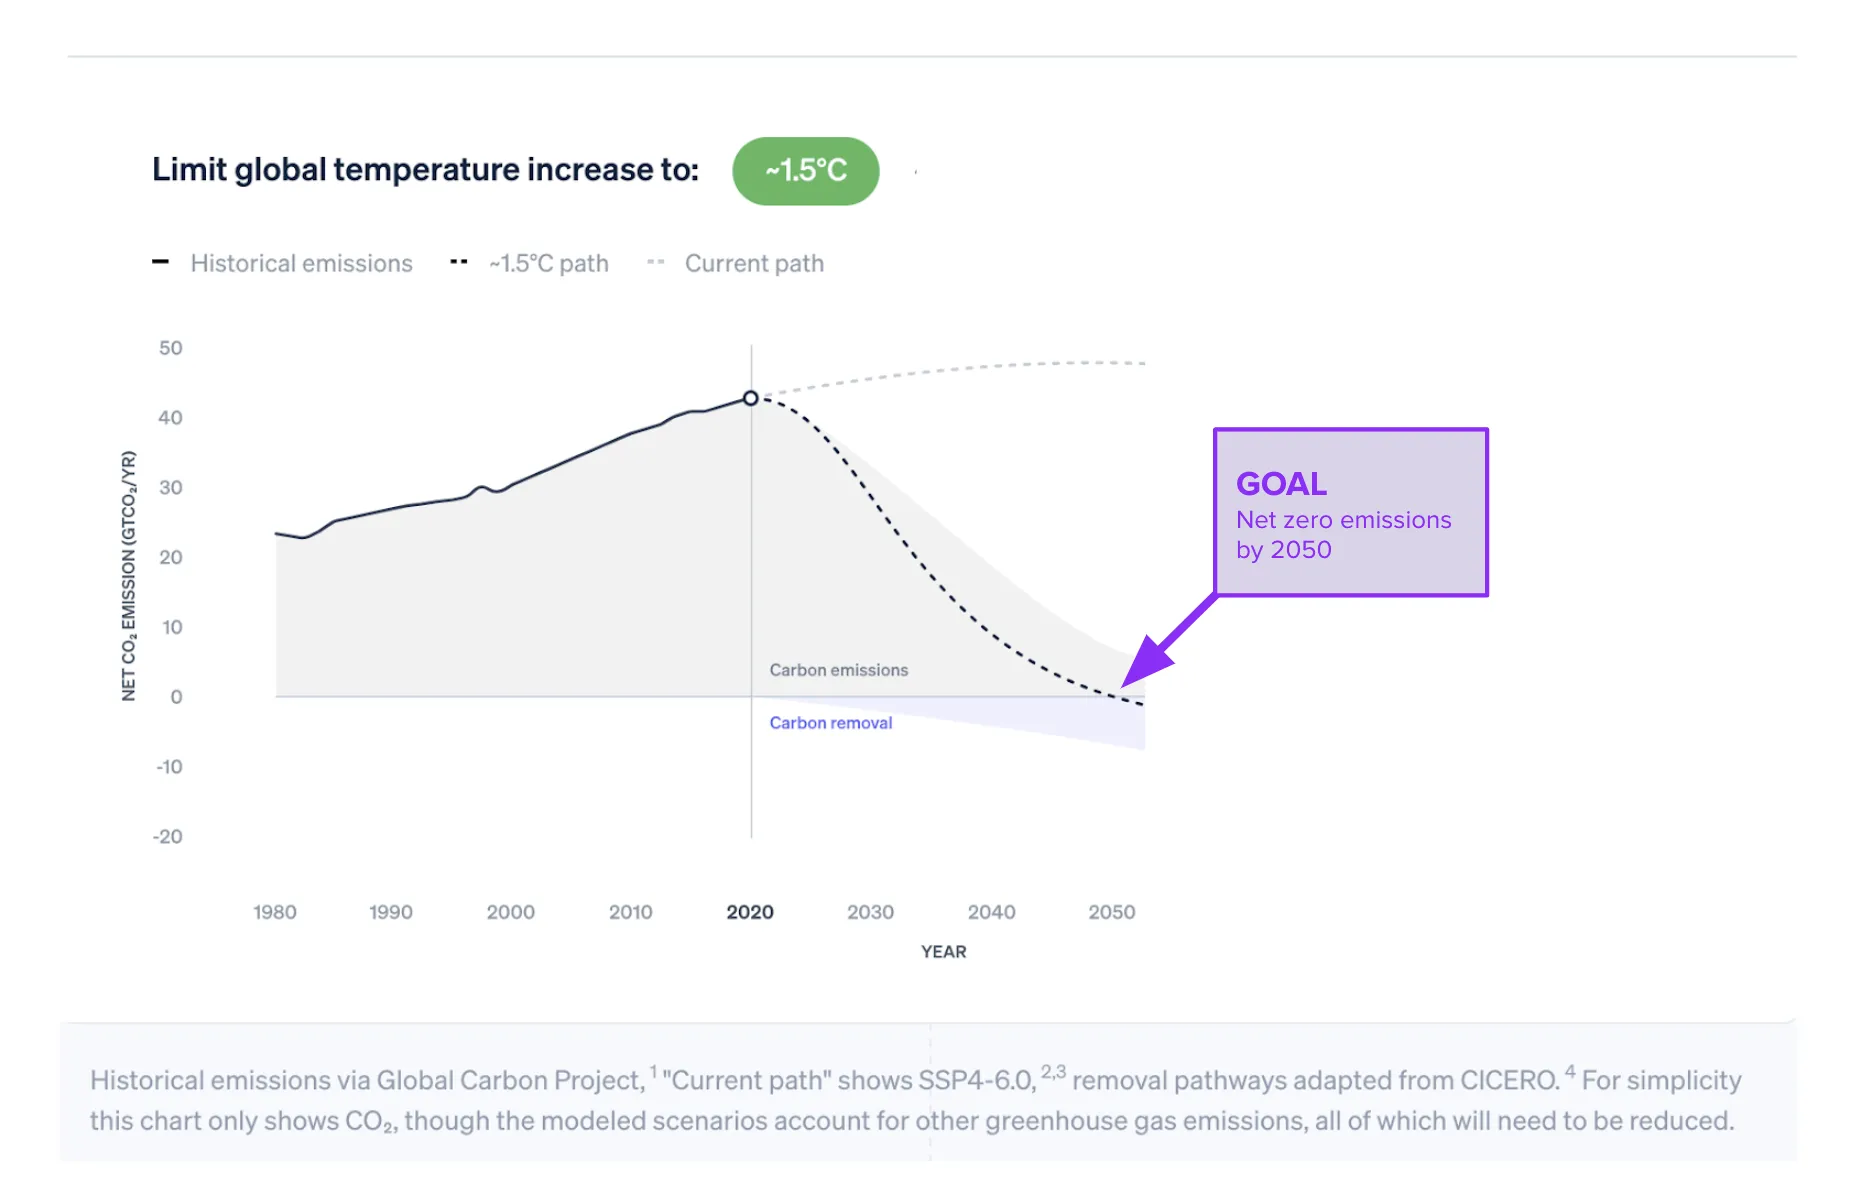Screen dimensions: 1852x1188
Task: Open footnote 2,3 after SSP4-6.0
Action: tap(1053, 1072)
